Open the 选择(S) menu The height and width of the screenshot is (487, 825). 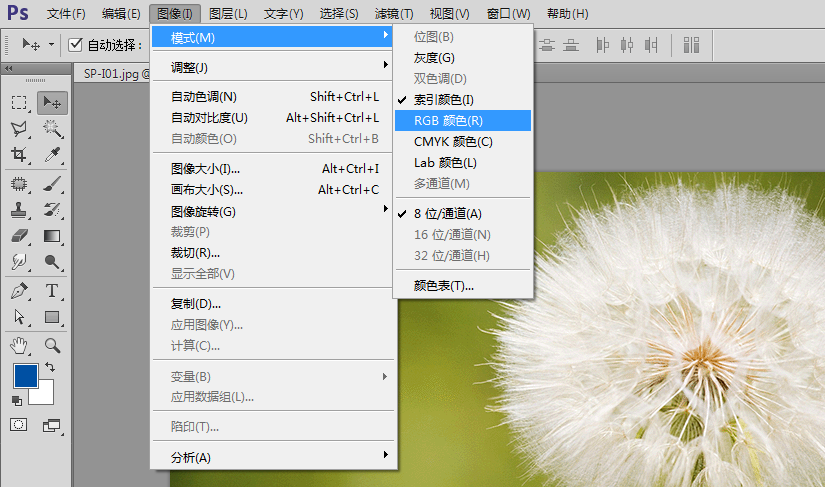[x=339, y=14]
